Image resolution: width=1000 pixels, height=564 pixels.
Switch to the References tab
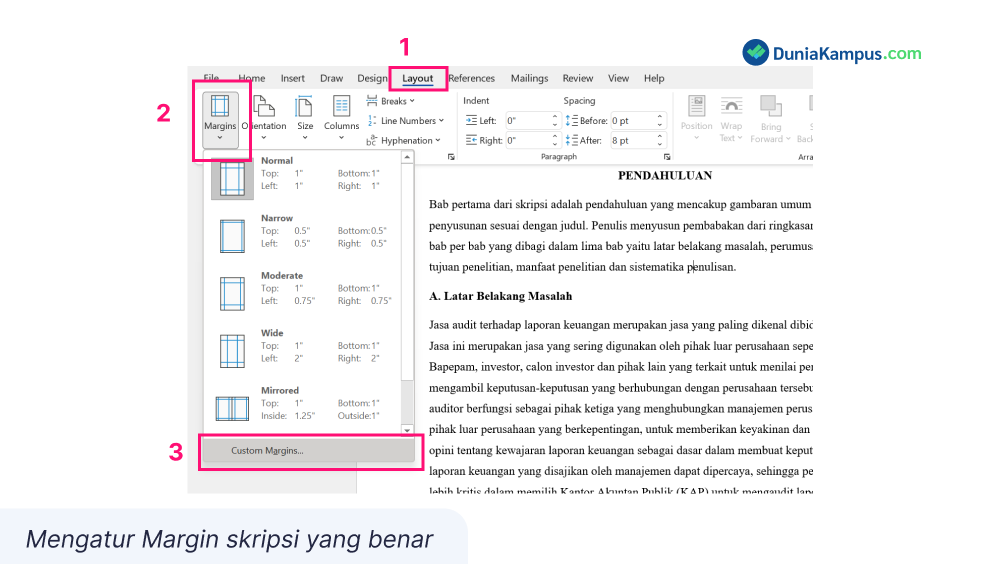[x=471, y=78]
